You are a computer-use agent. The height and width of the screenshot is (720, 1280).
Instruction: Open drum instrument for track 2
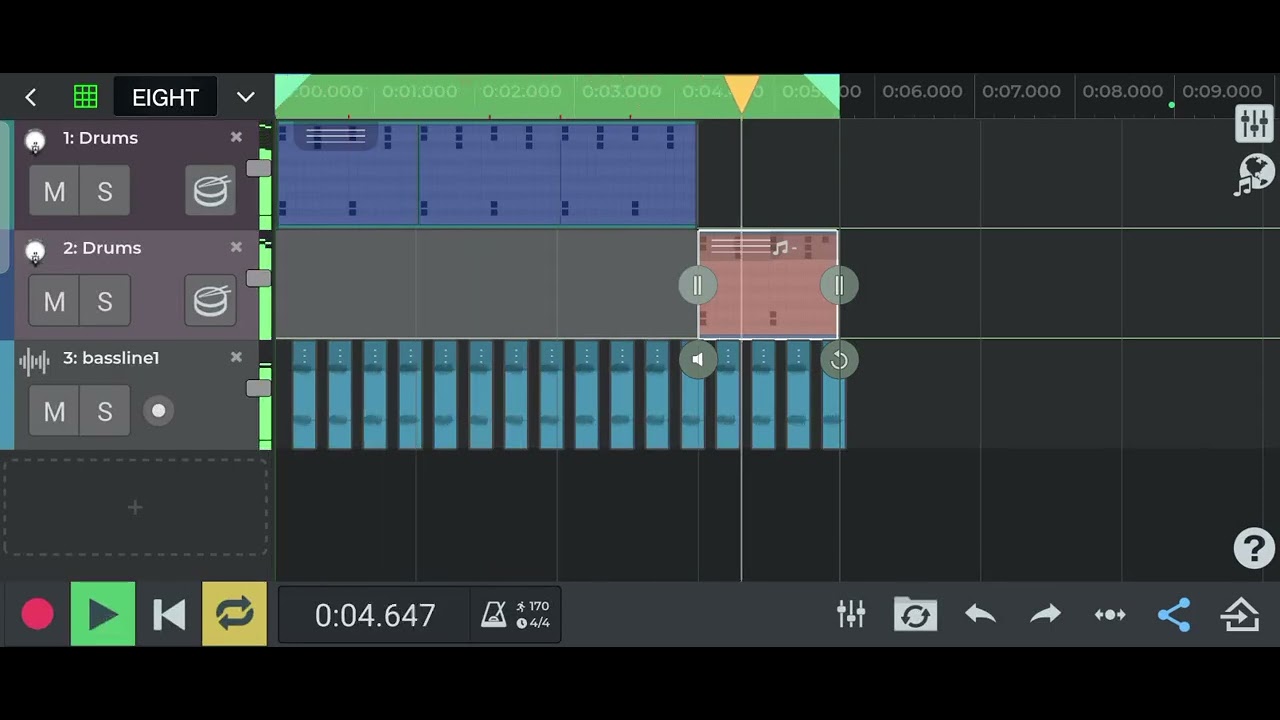pyautogui.click(x=211, y=301)
